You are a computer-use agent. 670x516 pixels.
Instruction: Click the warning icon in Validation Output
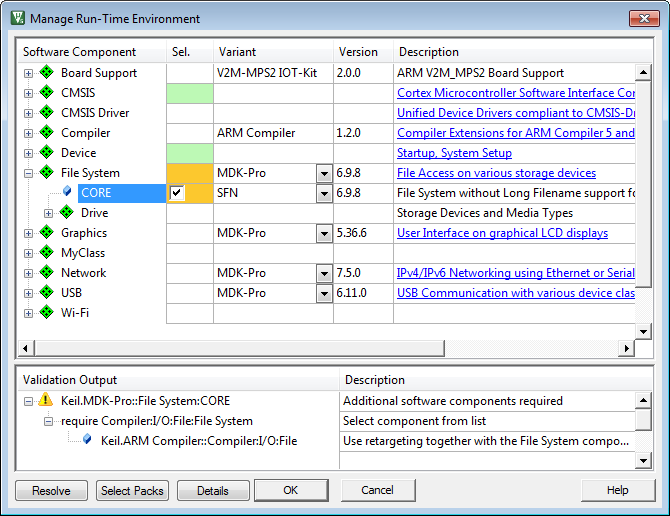point(46,401)
